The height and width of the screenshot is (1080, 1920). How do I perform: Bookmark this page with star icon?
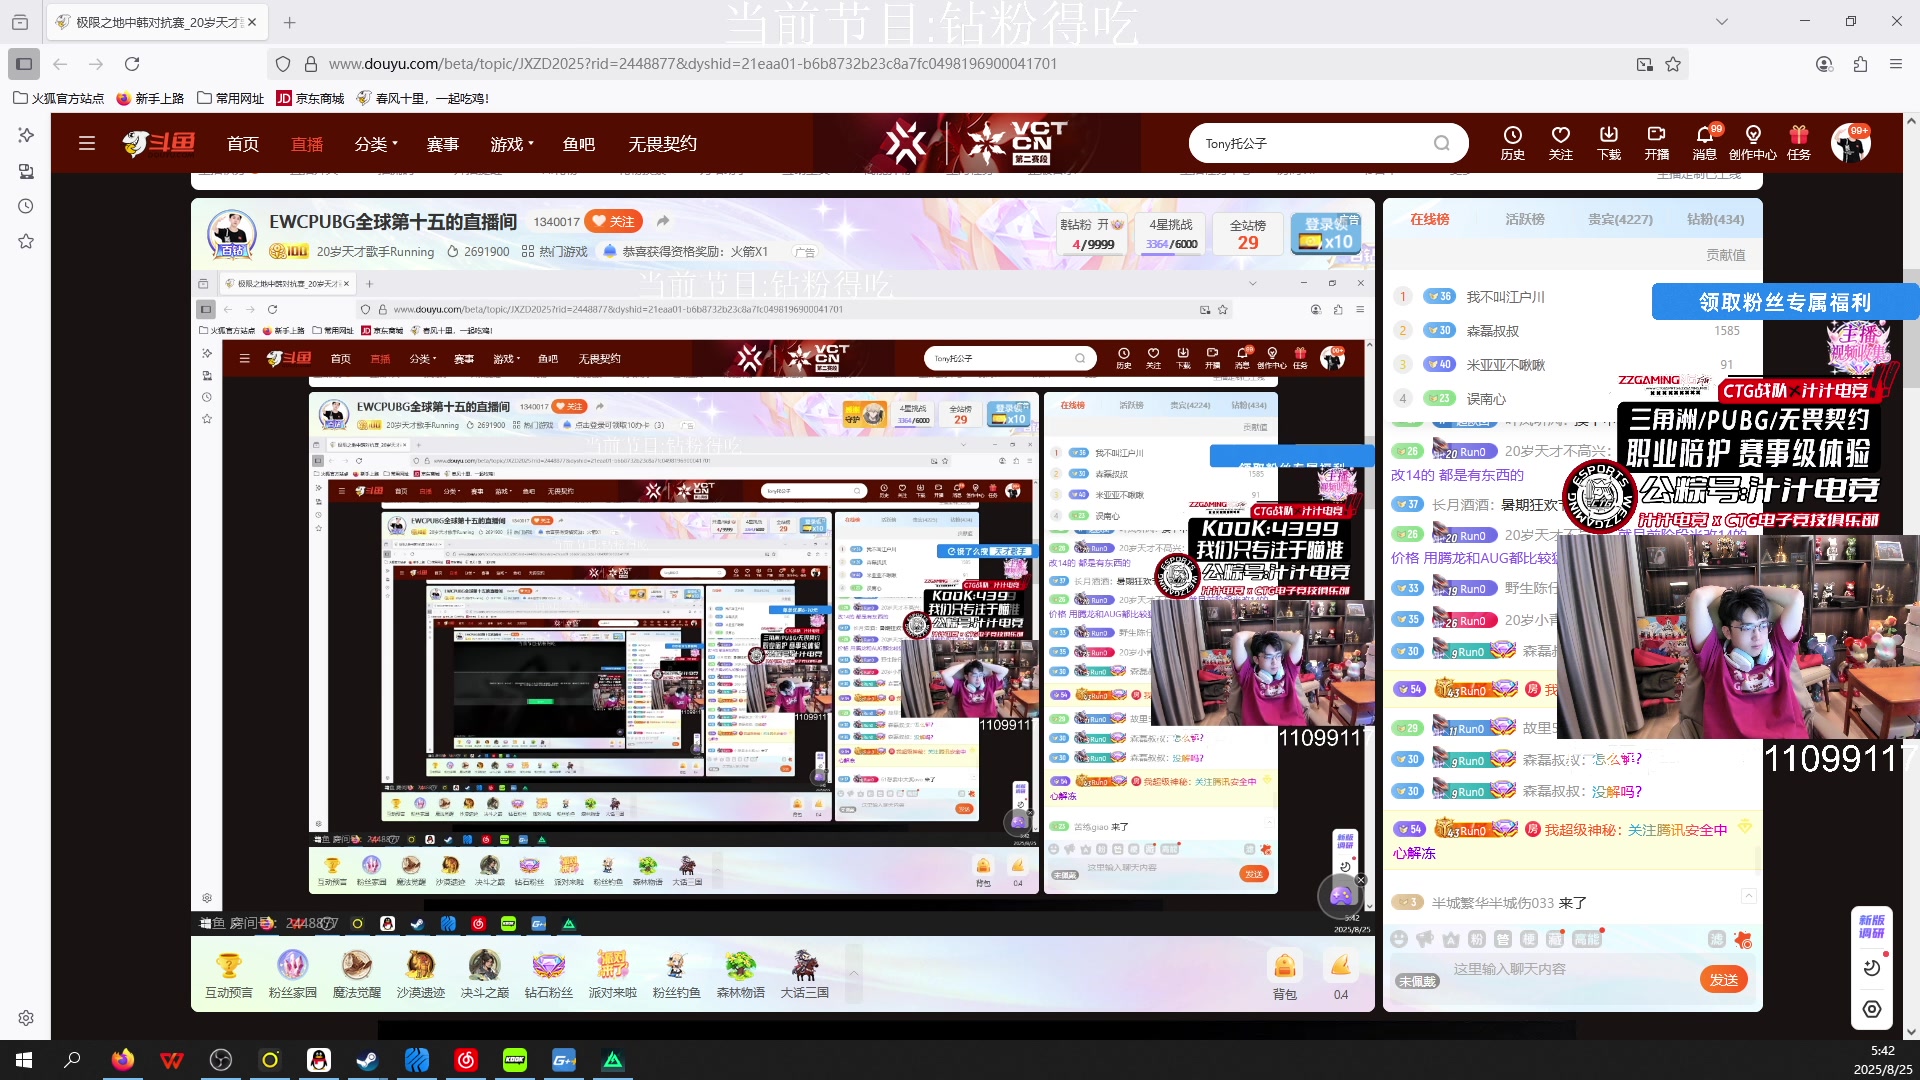[1673, 64]
